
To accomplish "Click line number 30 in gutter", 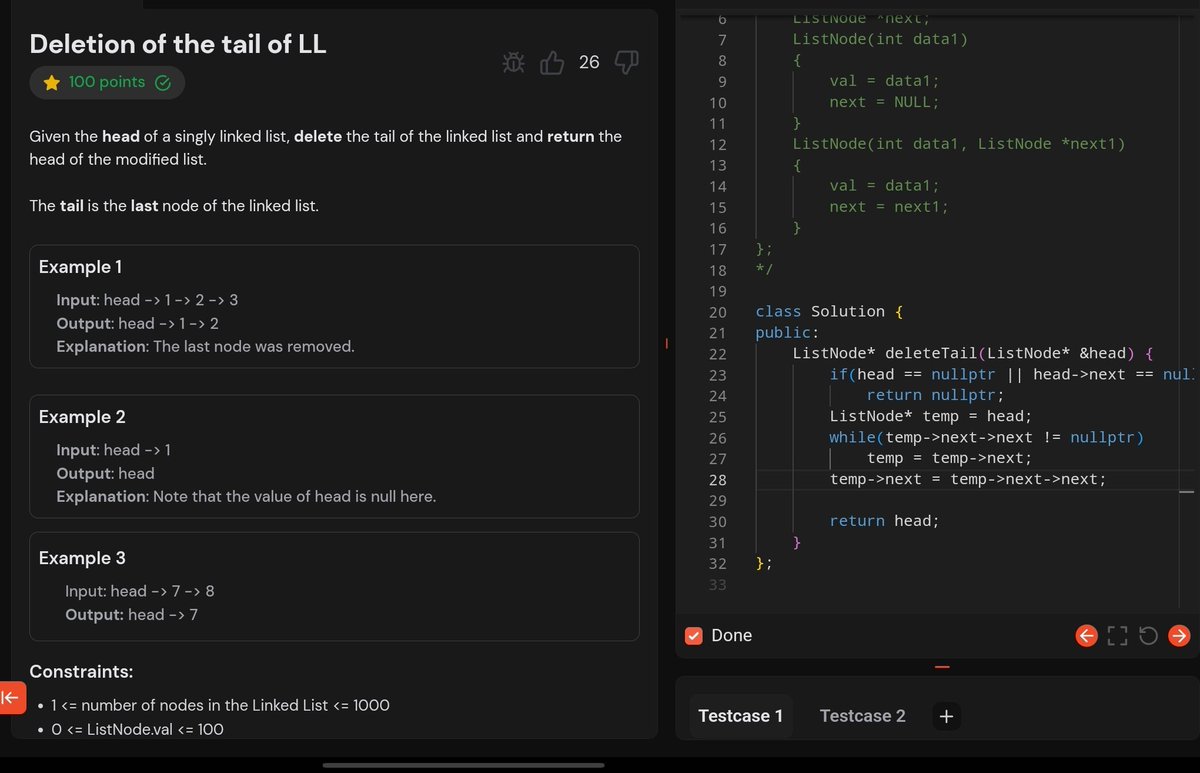I will pos(716,522).
